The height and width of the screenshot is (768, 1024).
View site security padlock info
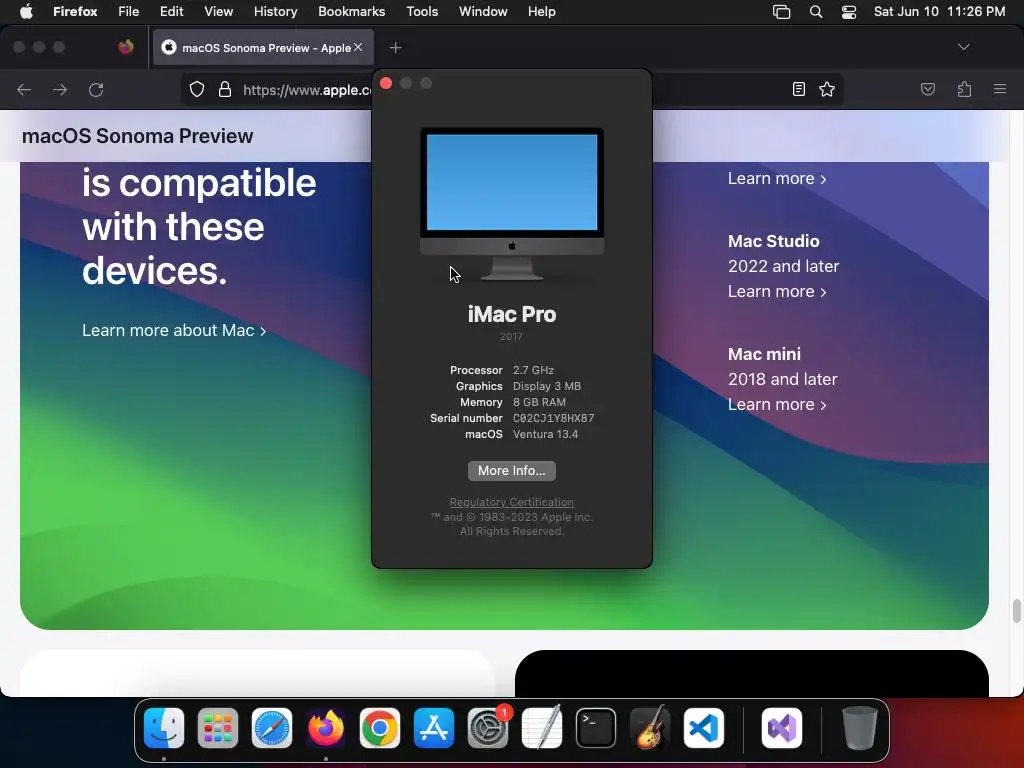tap(225, 89)
